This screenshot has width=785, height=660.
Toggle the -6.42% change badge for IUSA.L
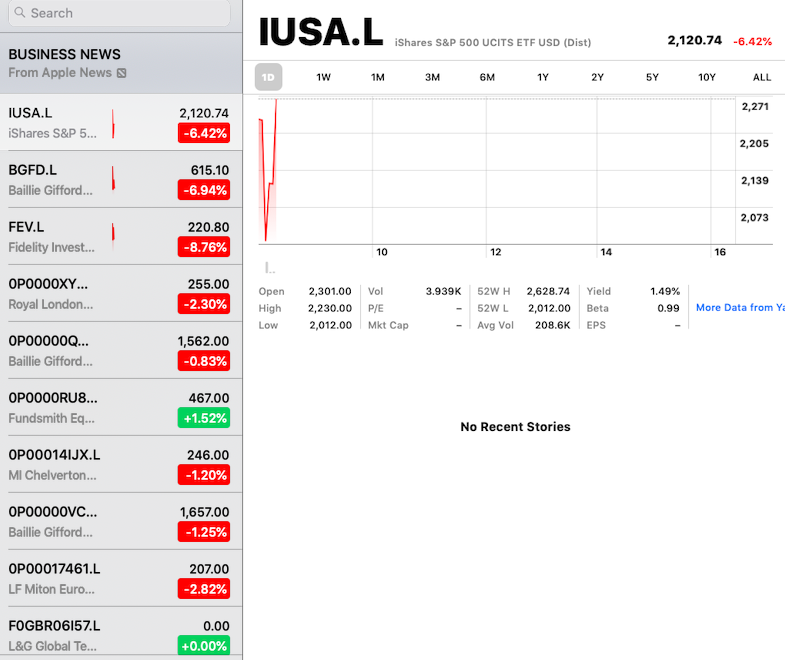tap(204, 133)
